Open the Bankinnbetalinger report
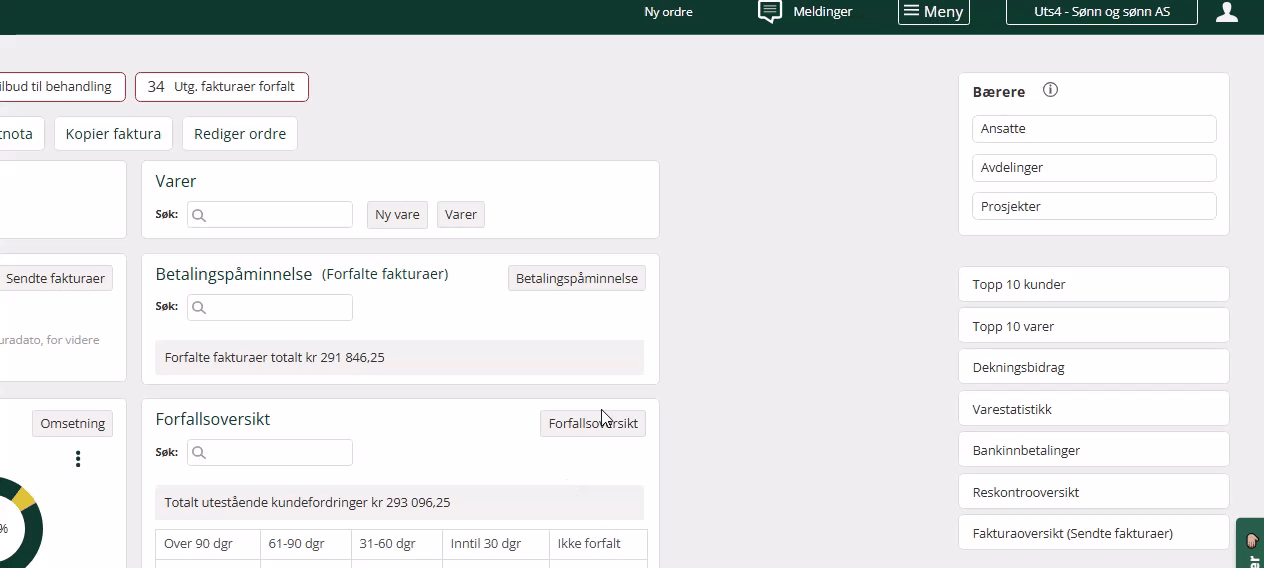The width and height of the screenshot is (1264, 568). pos(1094,450)
